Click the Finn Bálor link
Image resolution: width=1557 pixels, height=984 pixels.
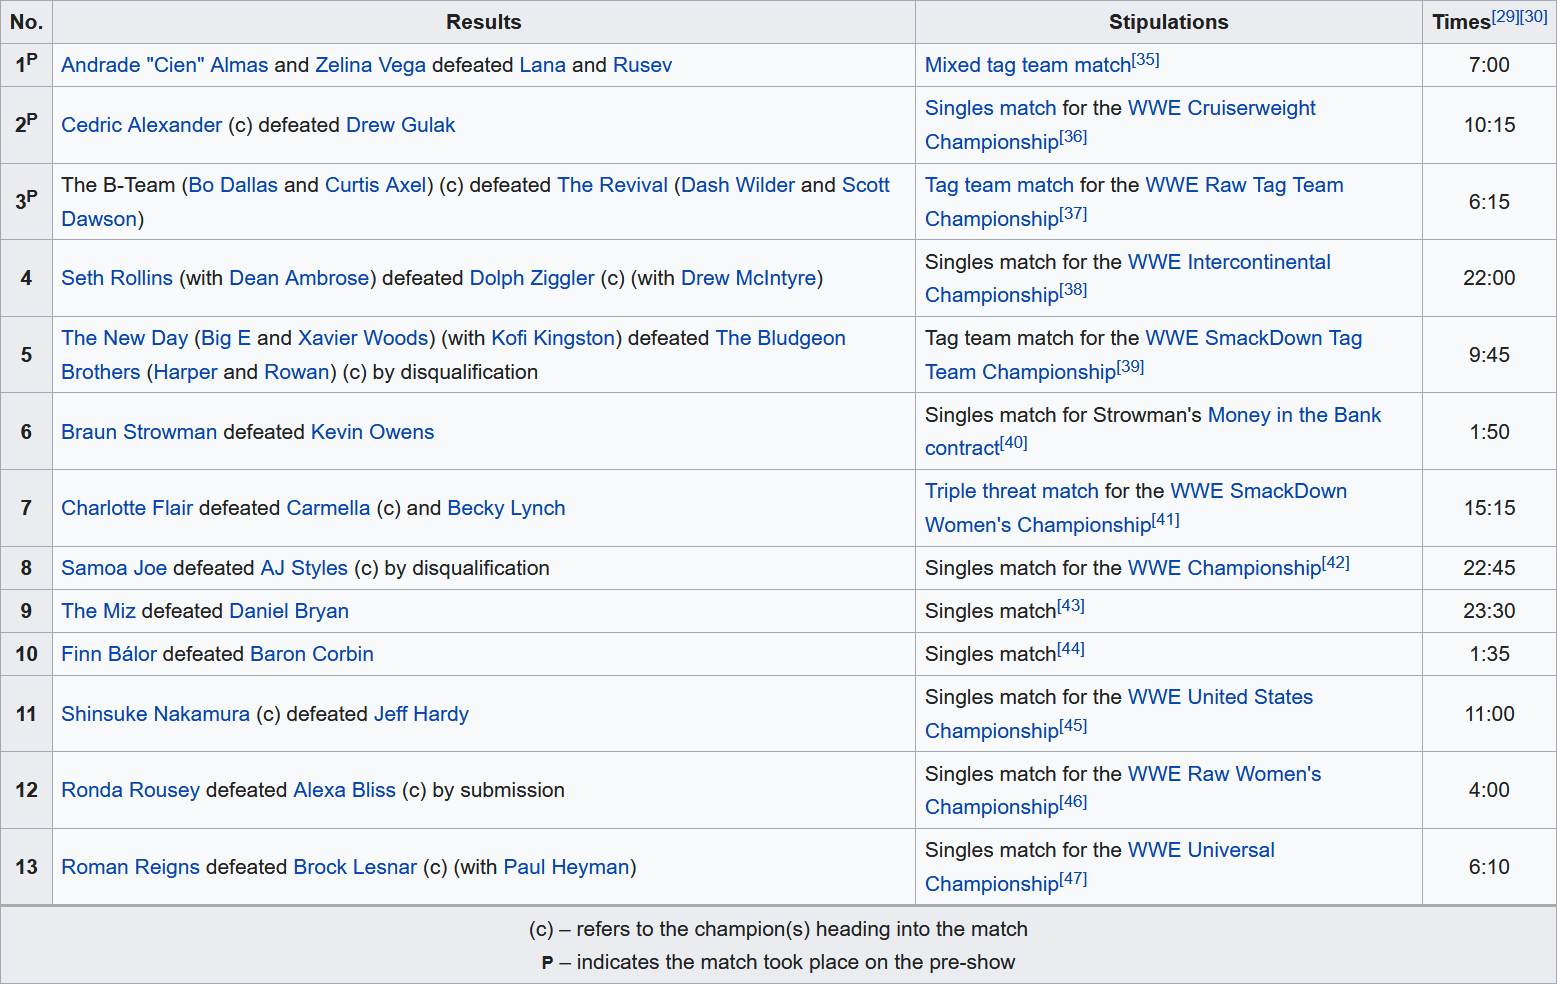(108, 654)
